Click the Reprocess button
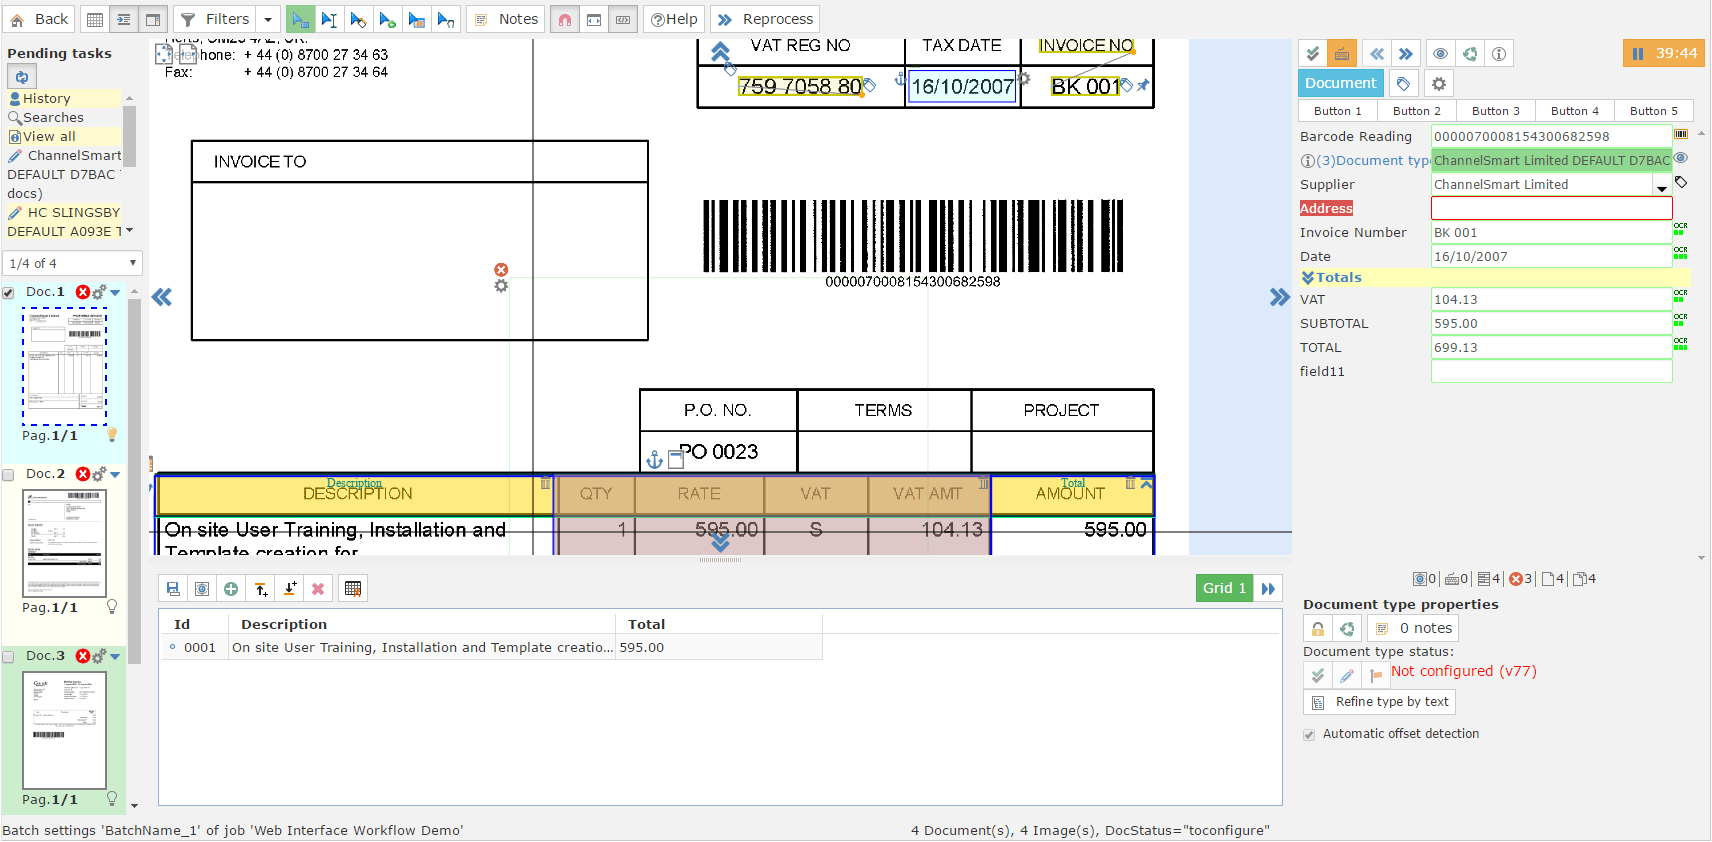 coord(765,19)
